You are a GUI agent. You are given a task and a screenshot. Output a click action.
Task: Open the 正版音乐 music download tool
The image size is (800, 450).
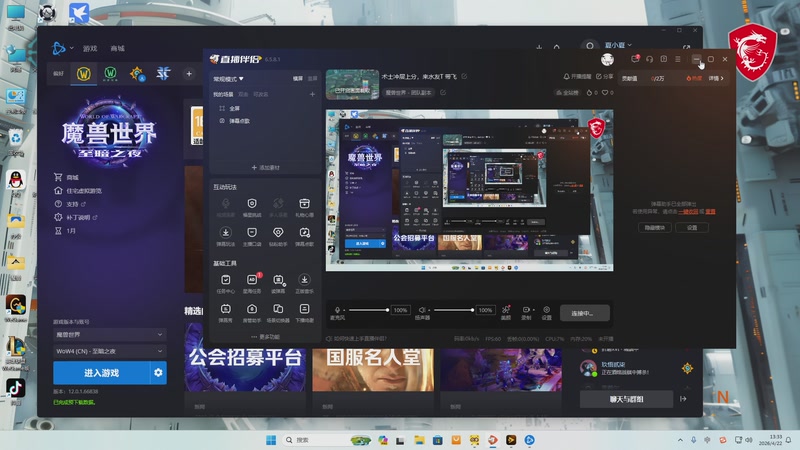[305, 283]
